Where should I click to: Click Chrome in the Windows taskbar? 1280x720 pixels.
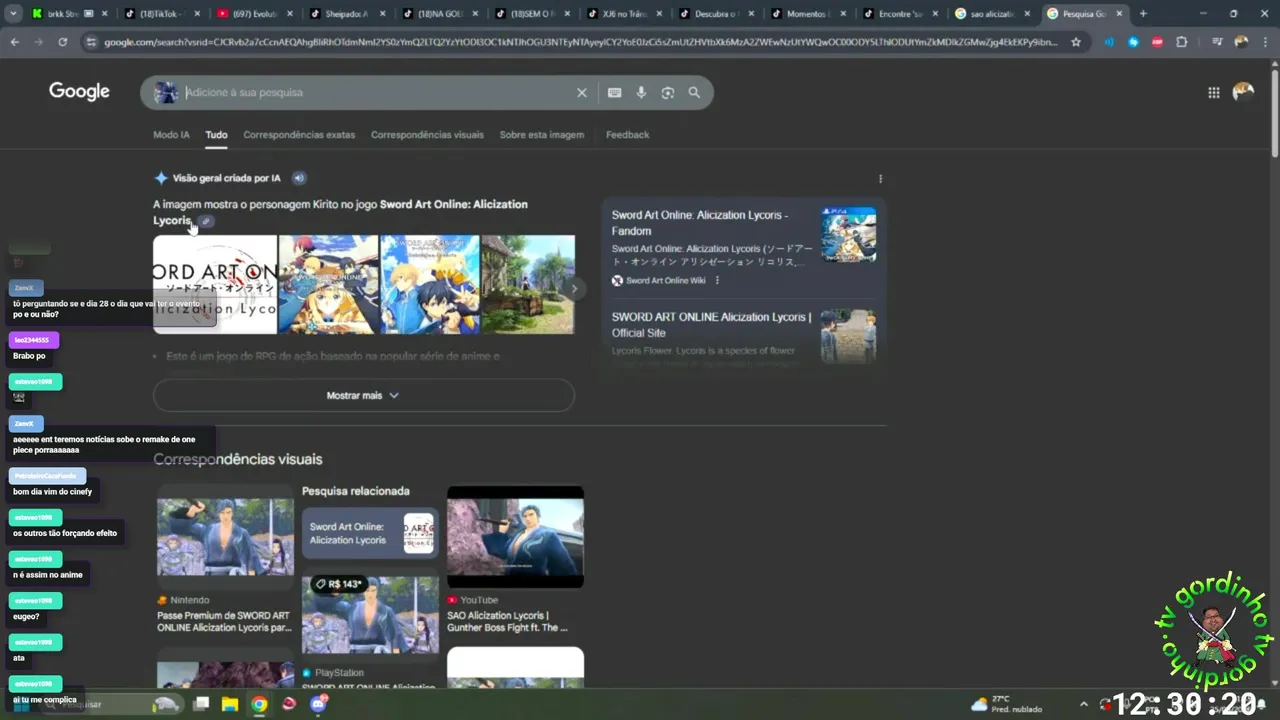[259, 704]
